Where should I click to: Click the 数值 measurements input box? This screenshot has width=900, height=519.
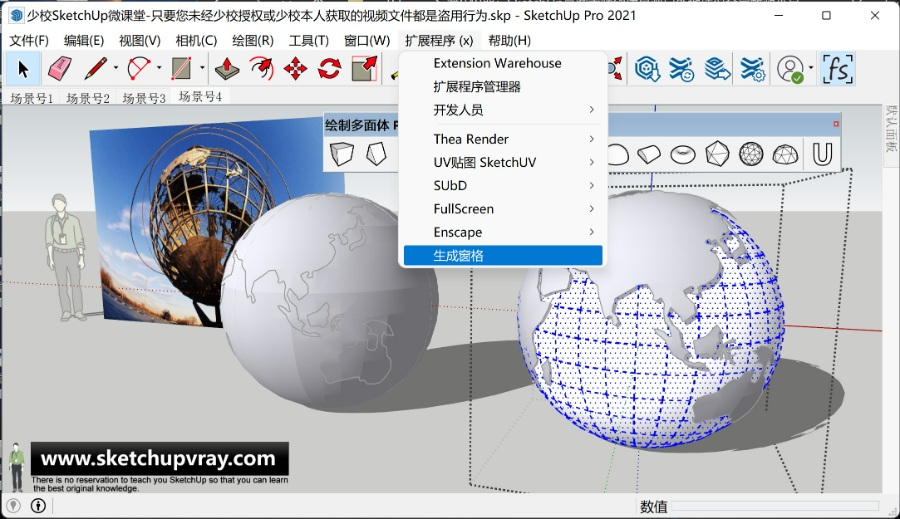pyautogui.click(x=775, y=506)
